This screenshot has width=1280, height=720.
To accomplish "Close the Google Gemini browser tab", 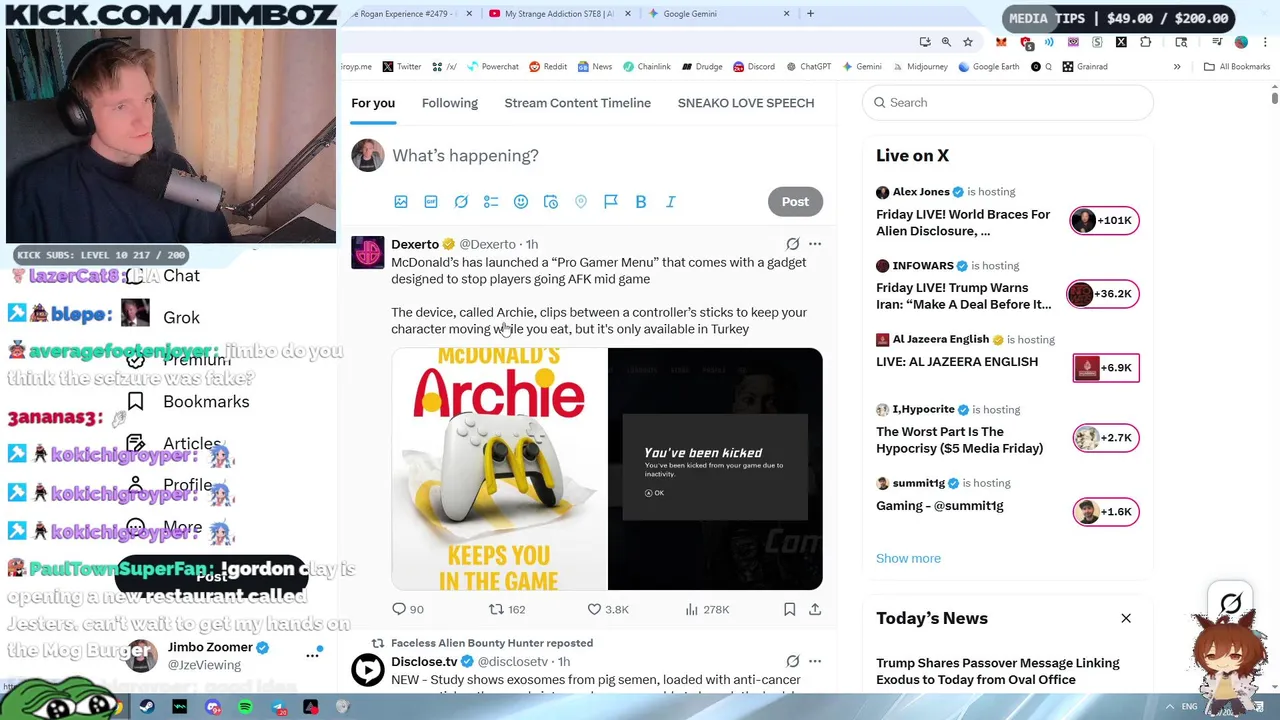I will click(786, 14).
